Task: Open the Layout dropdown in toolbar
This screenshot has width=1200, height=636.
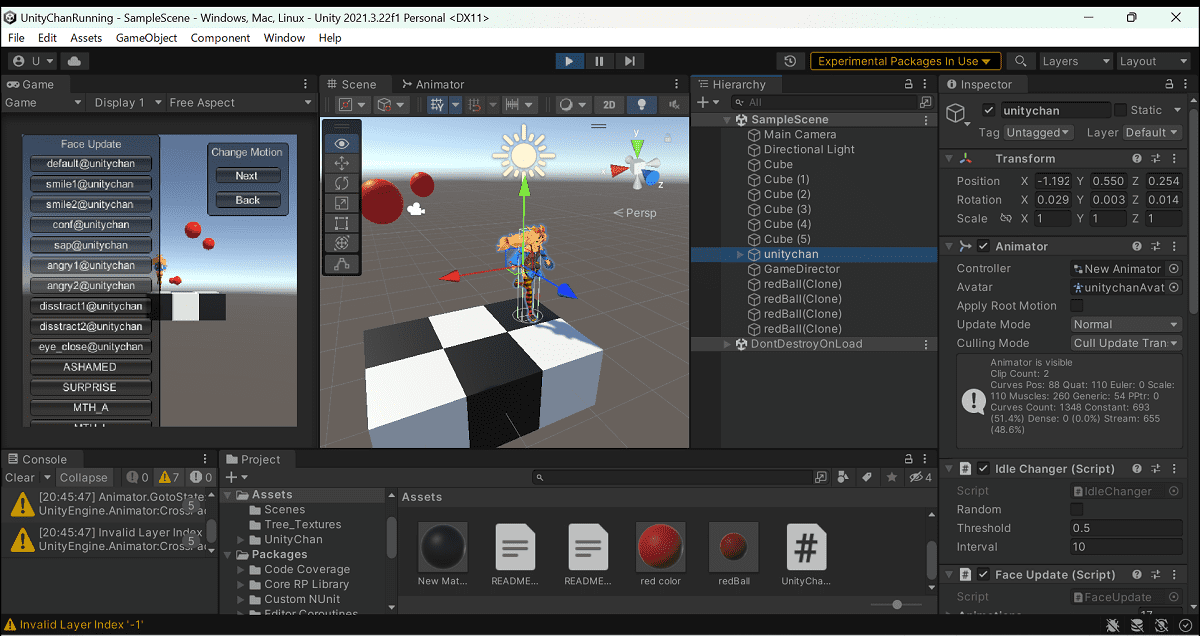Action: coord(1152,61)
